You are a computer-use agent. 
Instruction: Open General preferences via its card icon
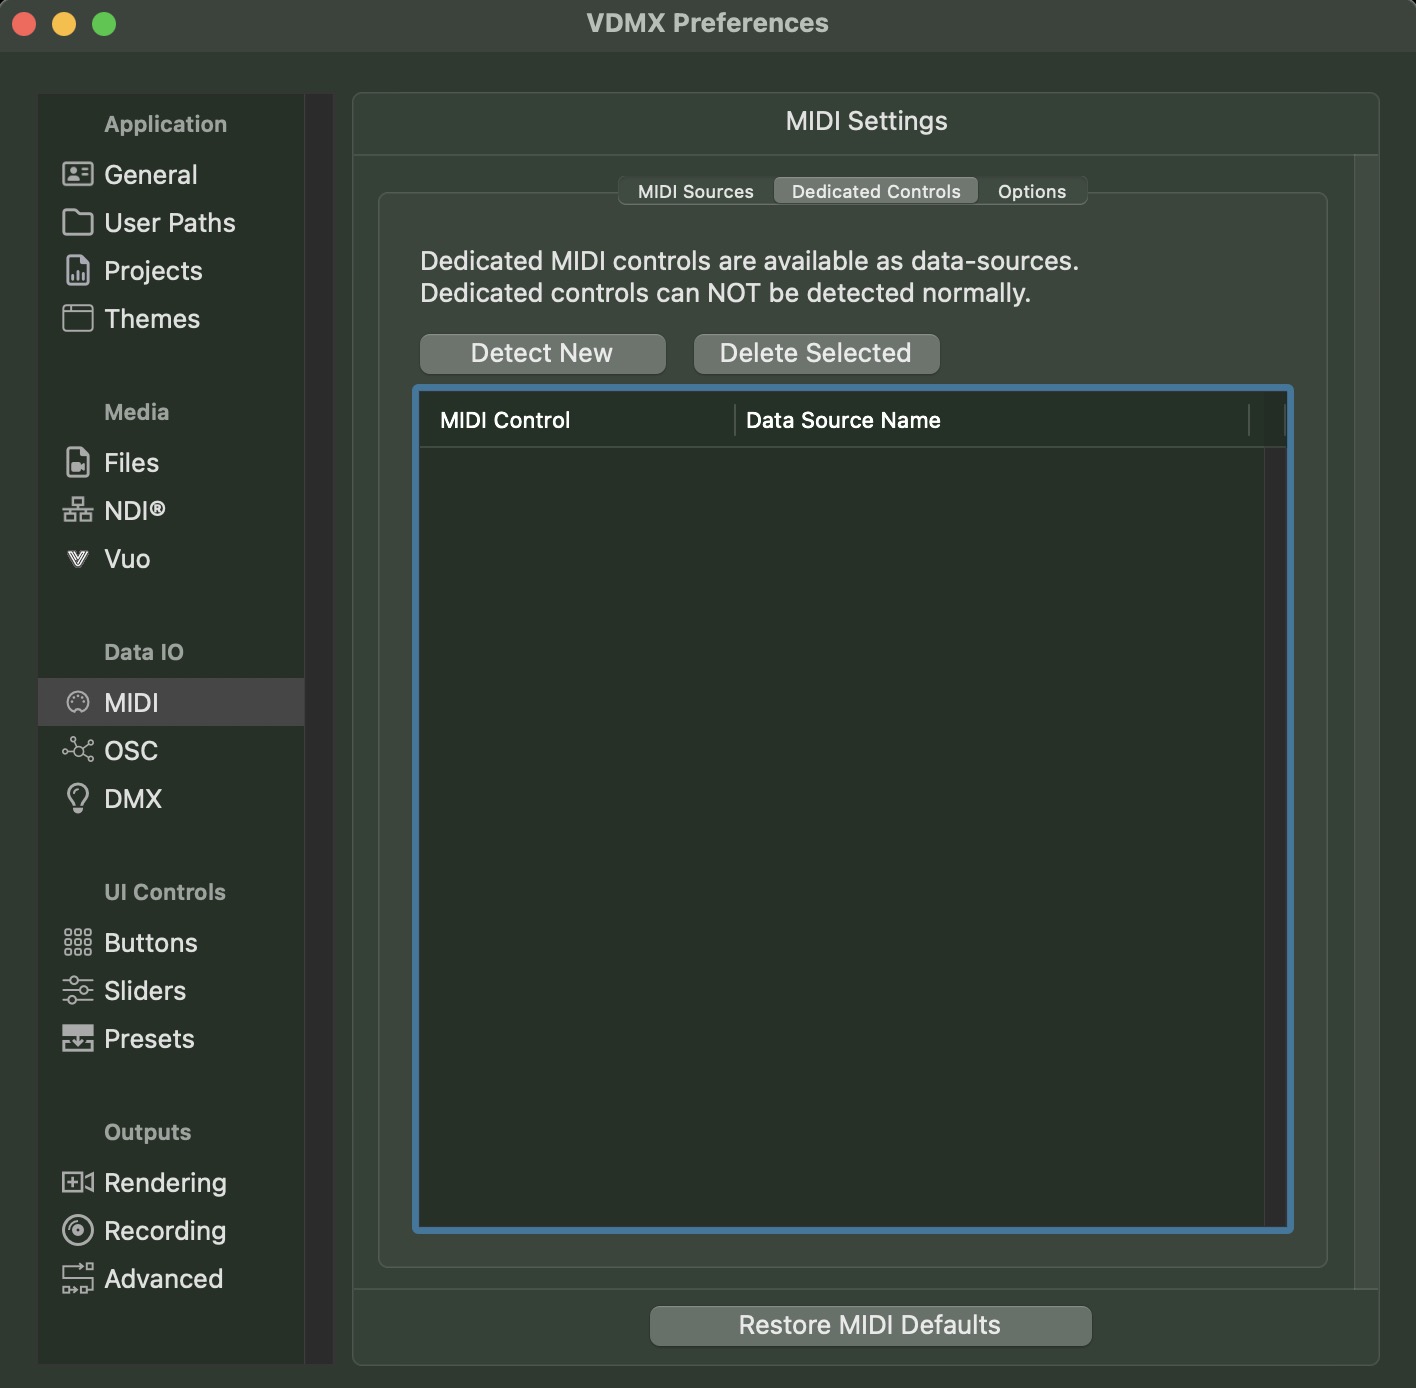[77, 174]
